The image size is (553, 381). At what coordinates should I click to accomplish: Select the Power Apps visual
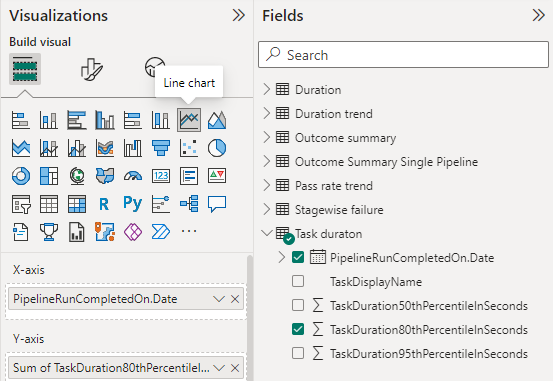click(x=133, y=232)
